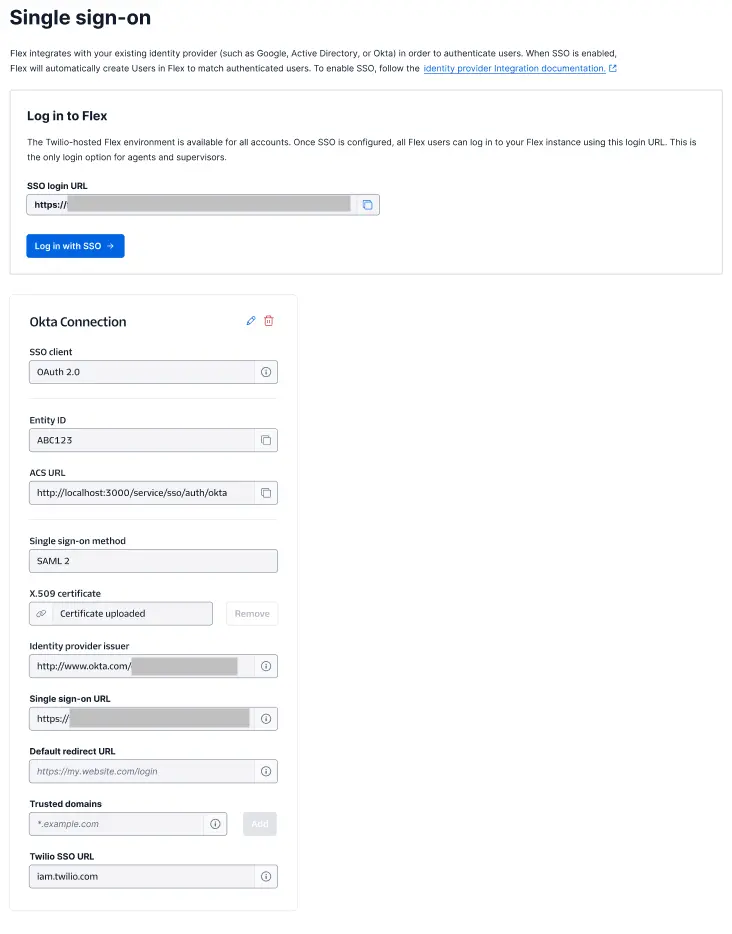Copy the SSO login URL
This screenshot has width=732, height=934.
(x=368, y=204)
